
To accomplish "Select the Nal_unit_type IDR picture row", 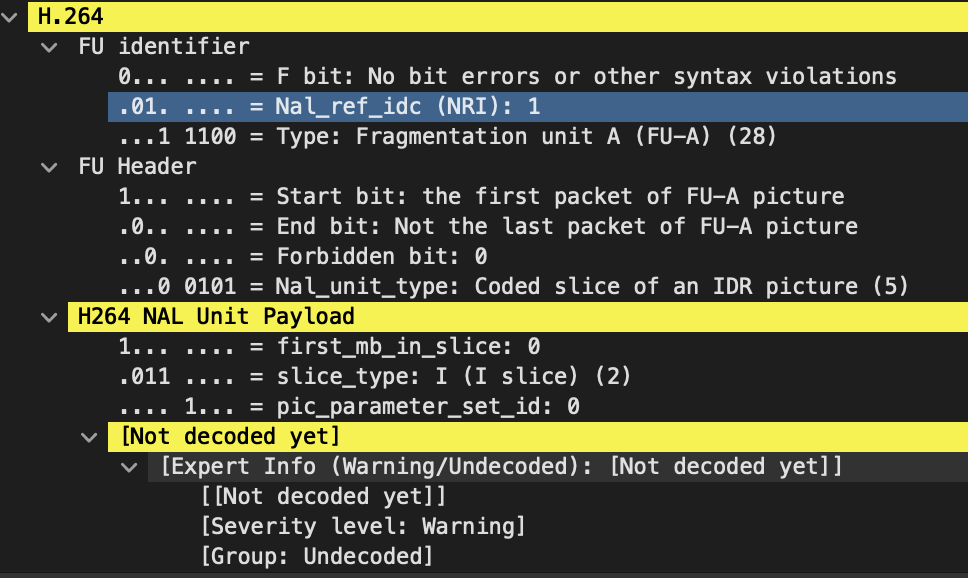I will (538, 287).
